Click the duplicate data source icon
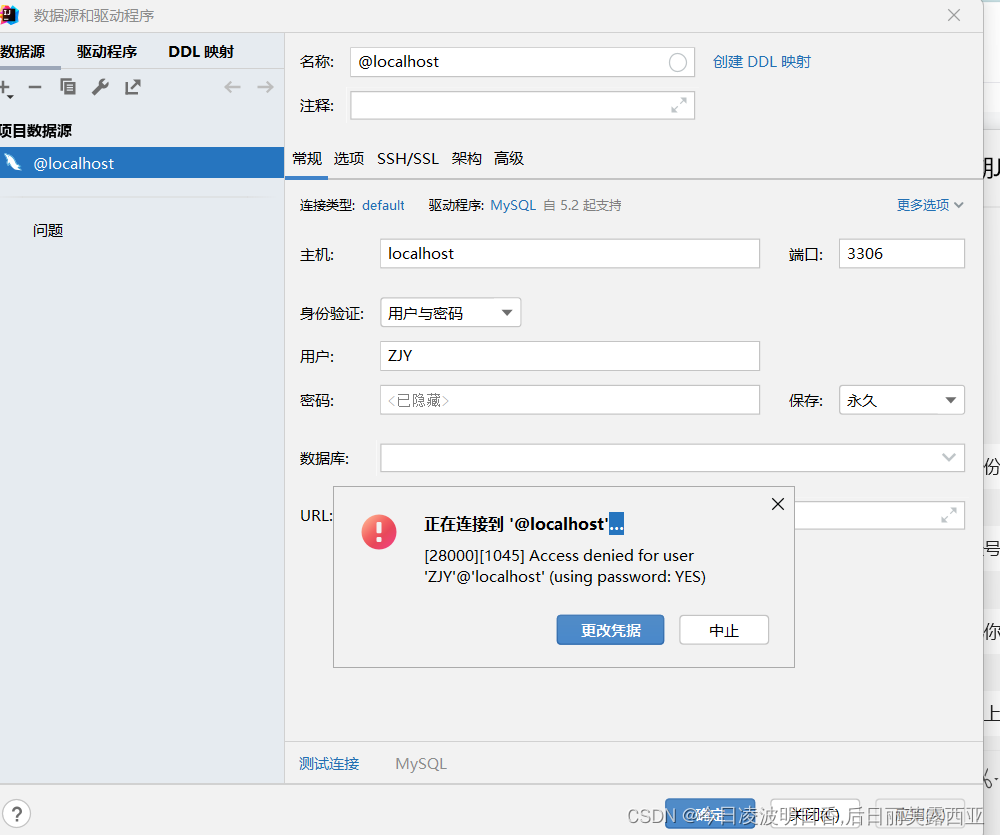This screenshot has height=835, width=1000. tap(67, 87)
